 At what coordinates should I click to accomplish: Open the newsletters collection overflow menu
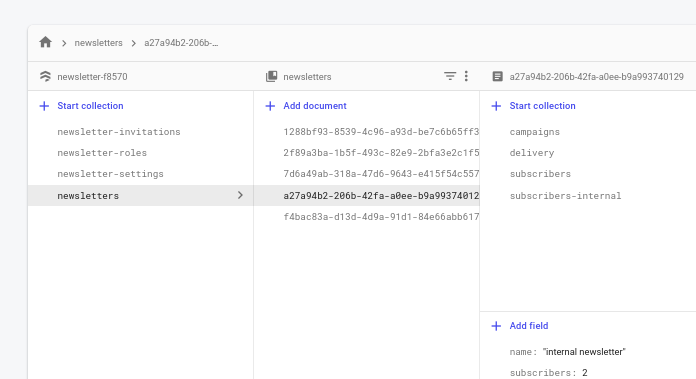[x=466, y=76]
